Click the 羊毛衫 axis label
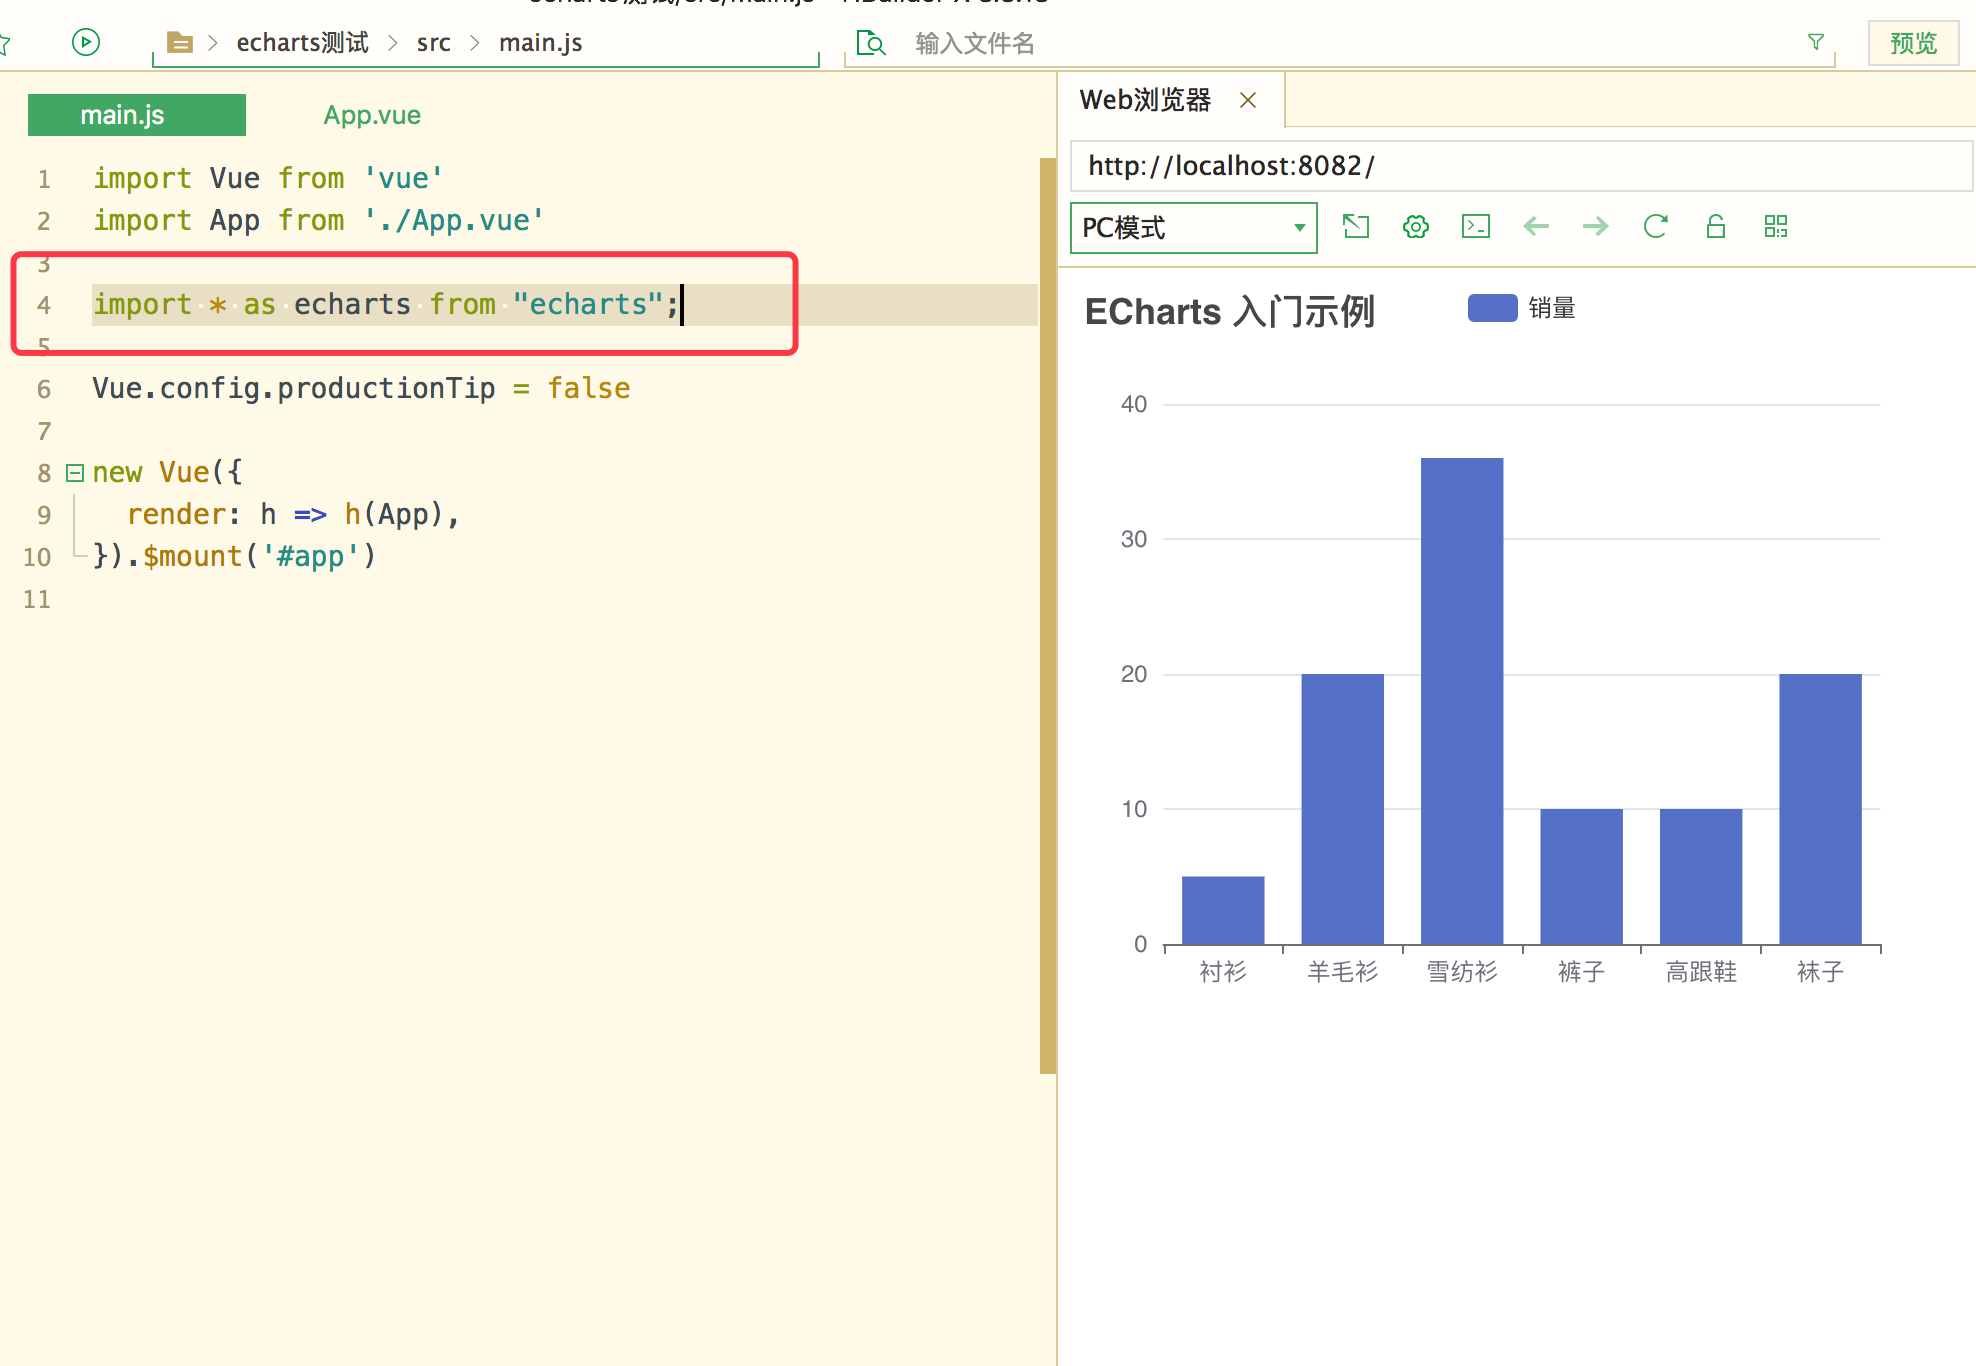 click(x=1343, y=972)
